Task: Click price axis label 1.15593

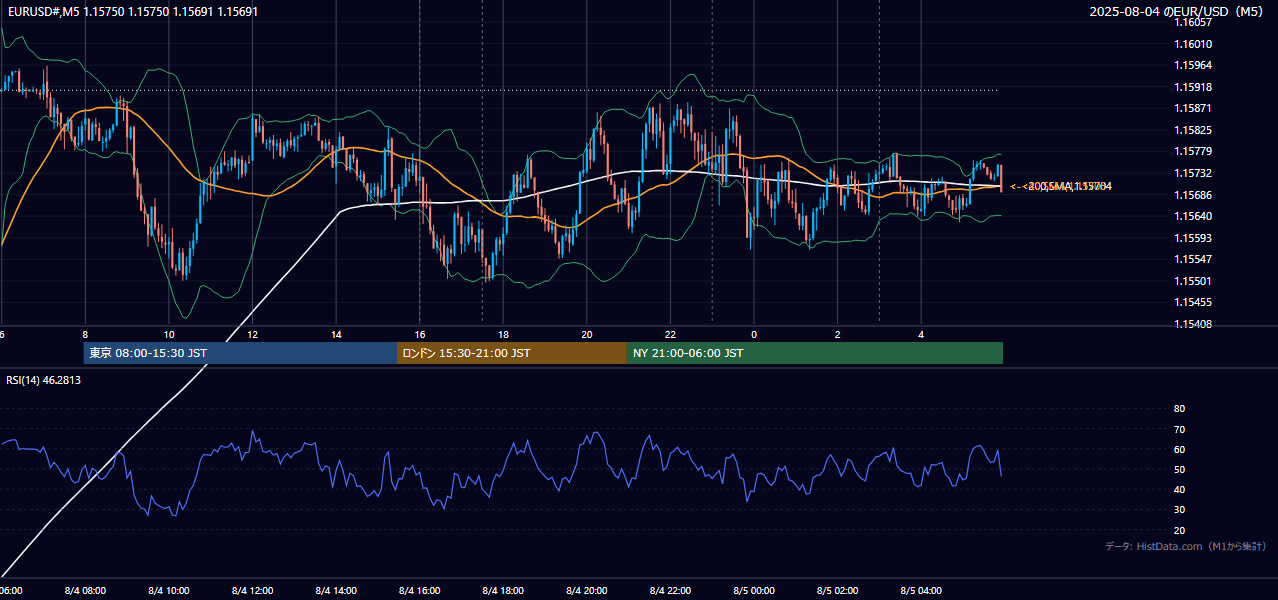Action: 1192,238
